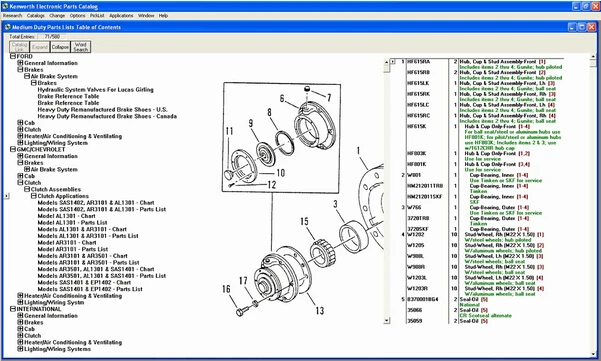Screen dimensions: 601x361
Task: Click the Expand button
Action: click(x=40, y=47)
